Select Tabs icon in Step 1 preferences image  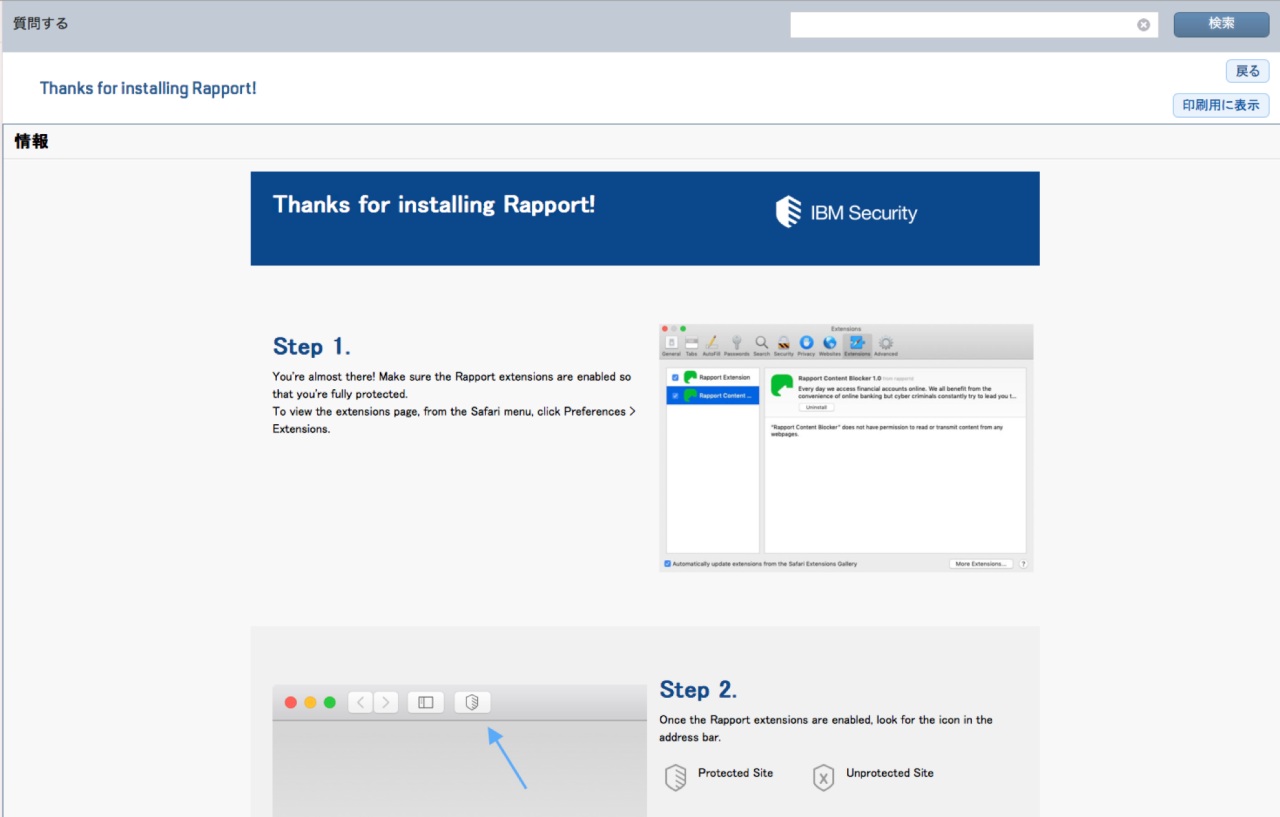691,346
